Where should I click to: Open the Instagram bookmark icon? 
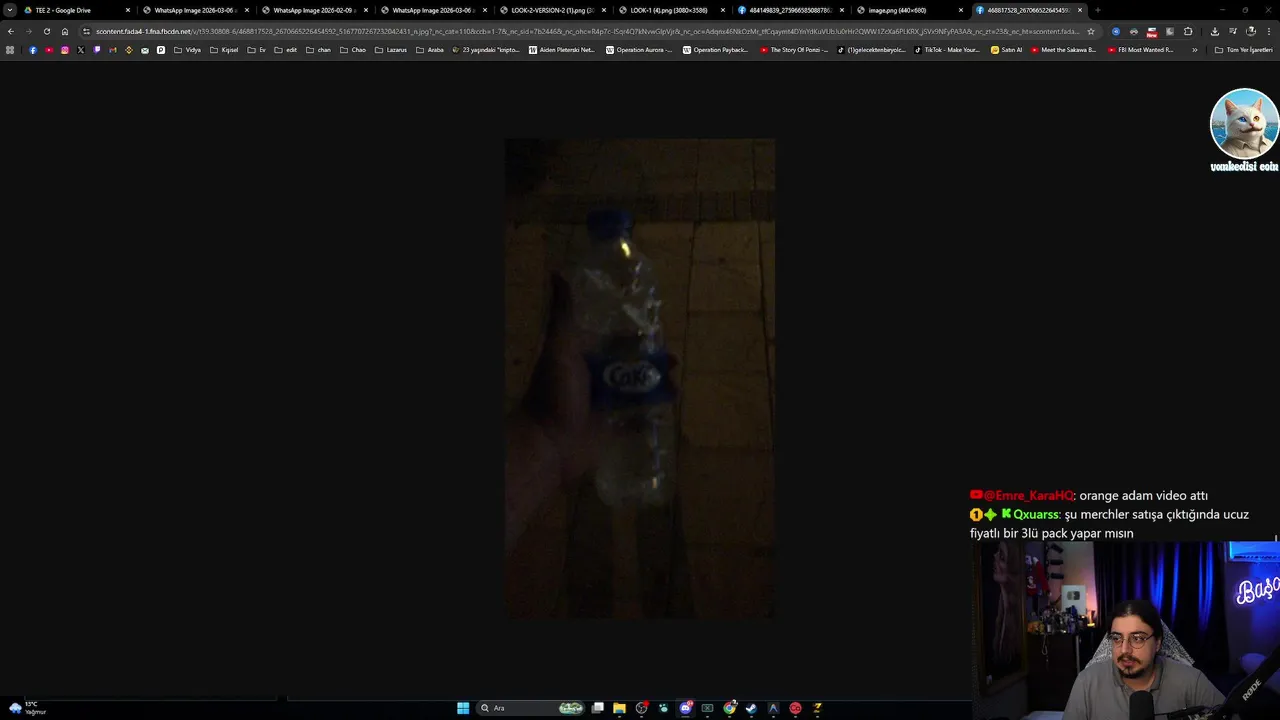point(64,50)
